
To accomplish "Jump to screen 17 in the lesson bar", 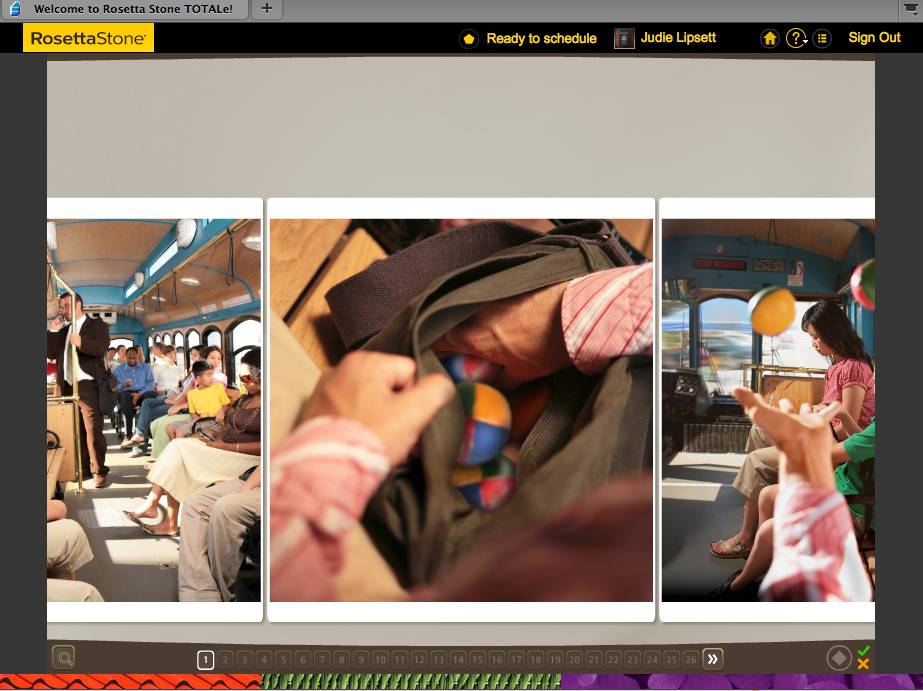I will click(x=516, y=660).
